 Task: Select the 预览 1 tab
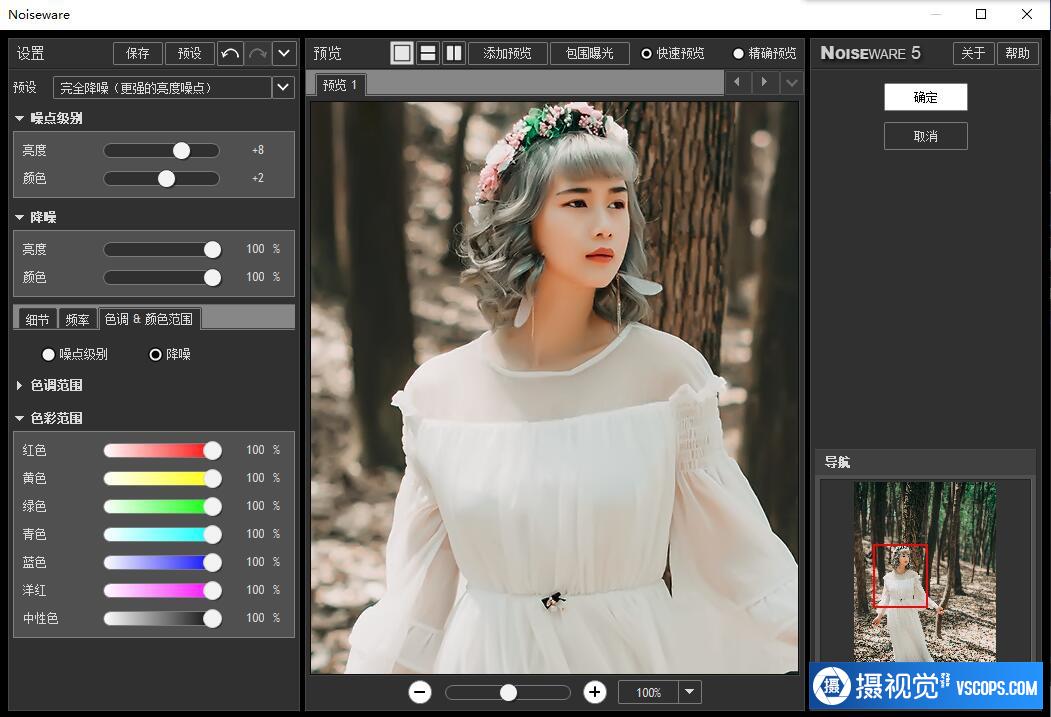pyautogui.click(x=340, y=84)
